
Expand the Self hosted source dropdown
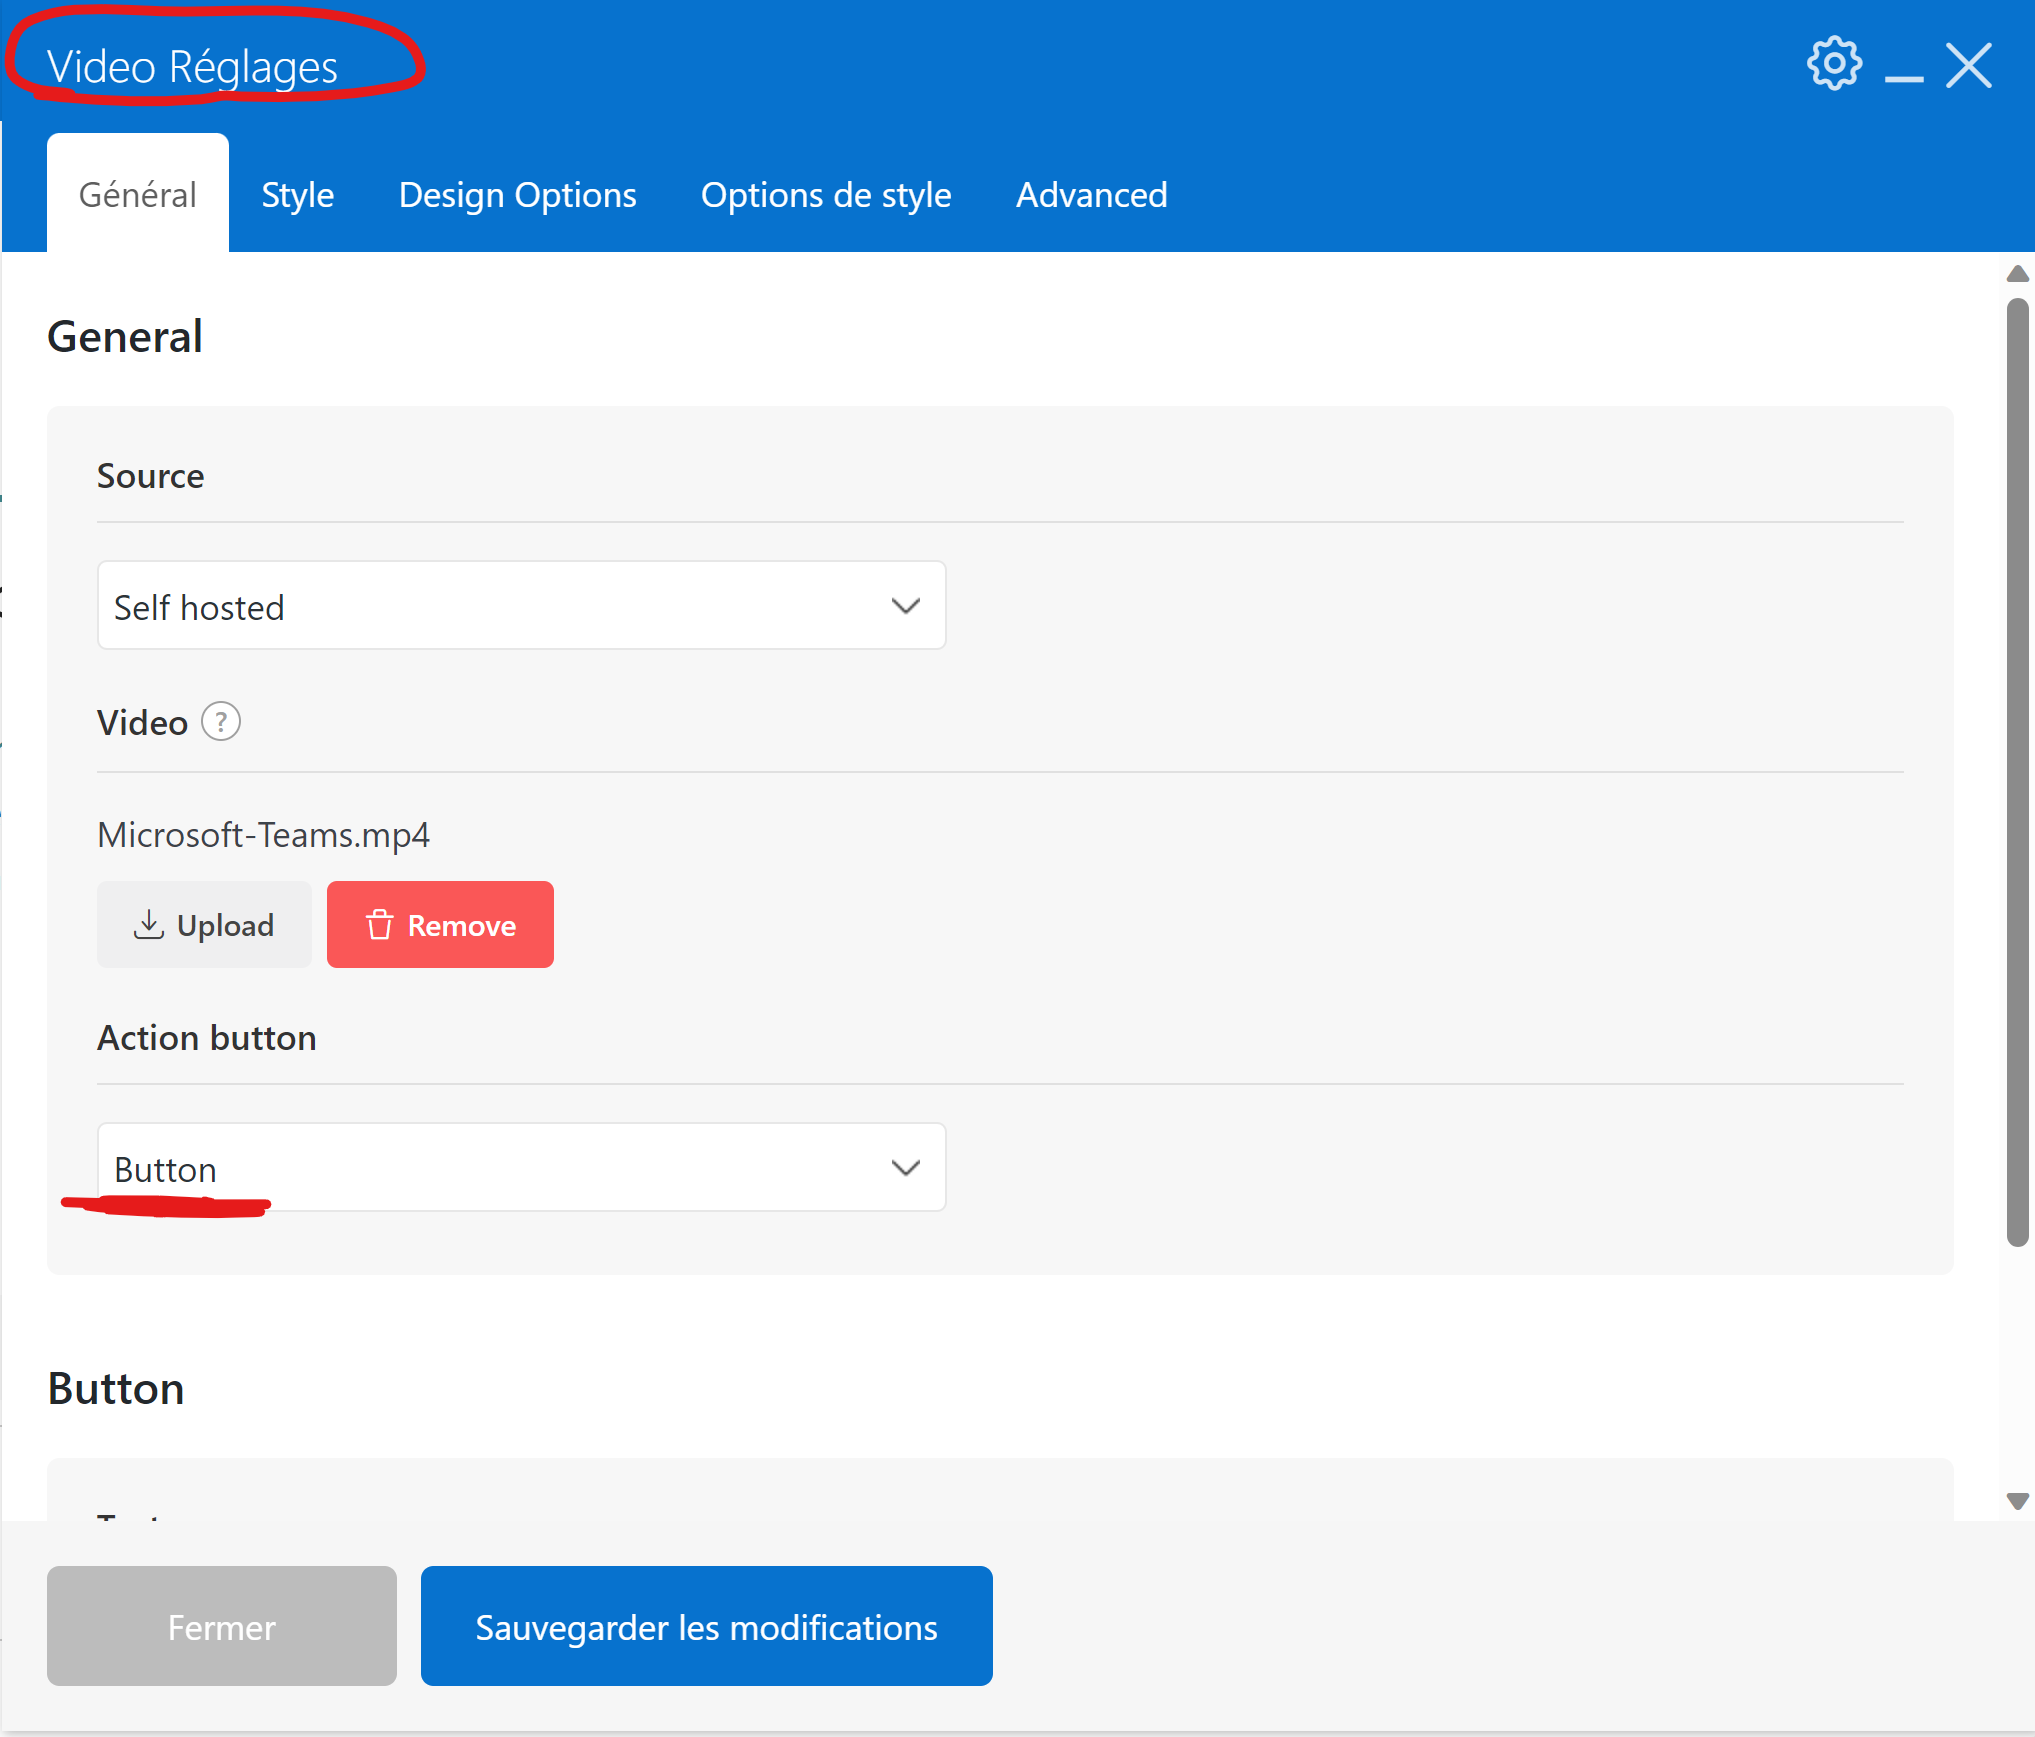coord(521,605)
